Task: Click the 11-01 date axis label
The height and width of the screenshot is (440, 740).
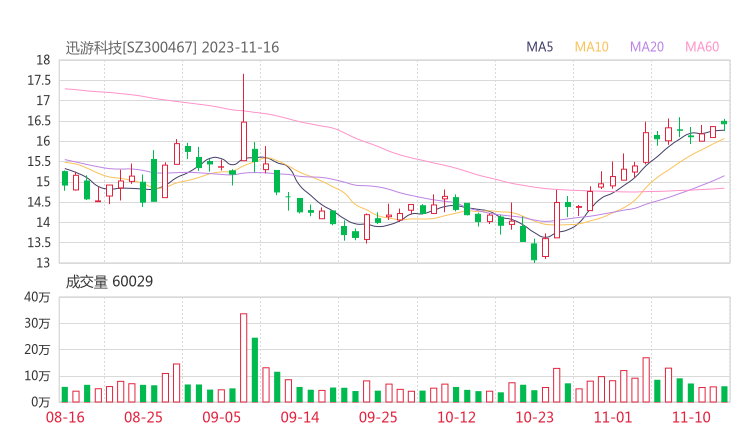Action: 612,417
